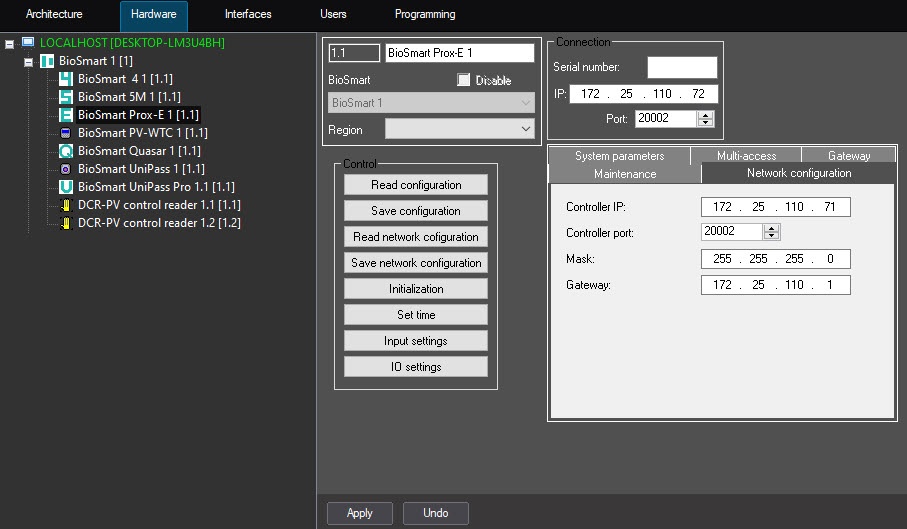The width and height of the screenshot is (907, 529).
Task: Click the Connection Port input 20002
Action: [x=666, y=119]
